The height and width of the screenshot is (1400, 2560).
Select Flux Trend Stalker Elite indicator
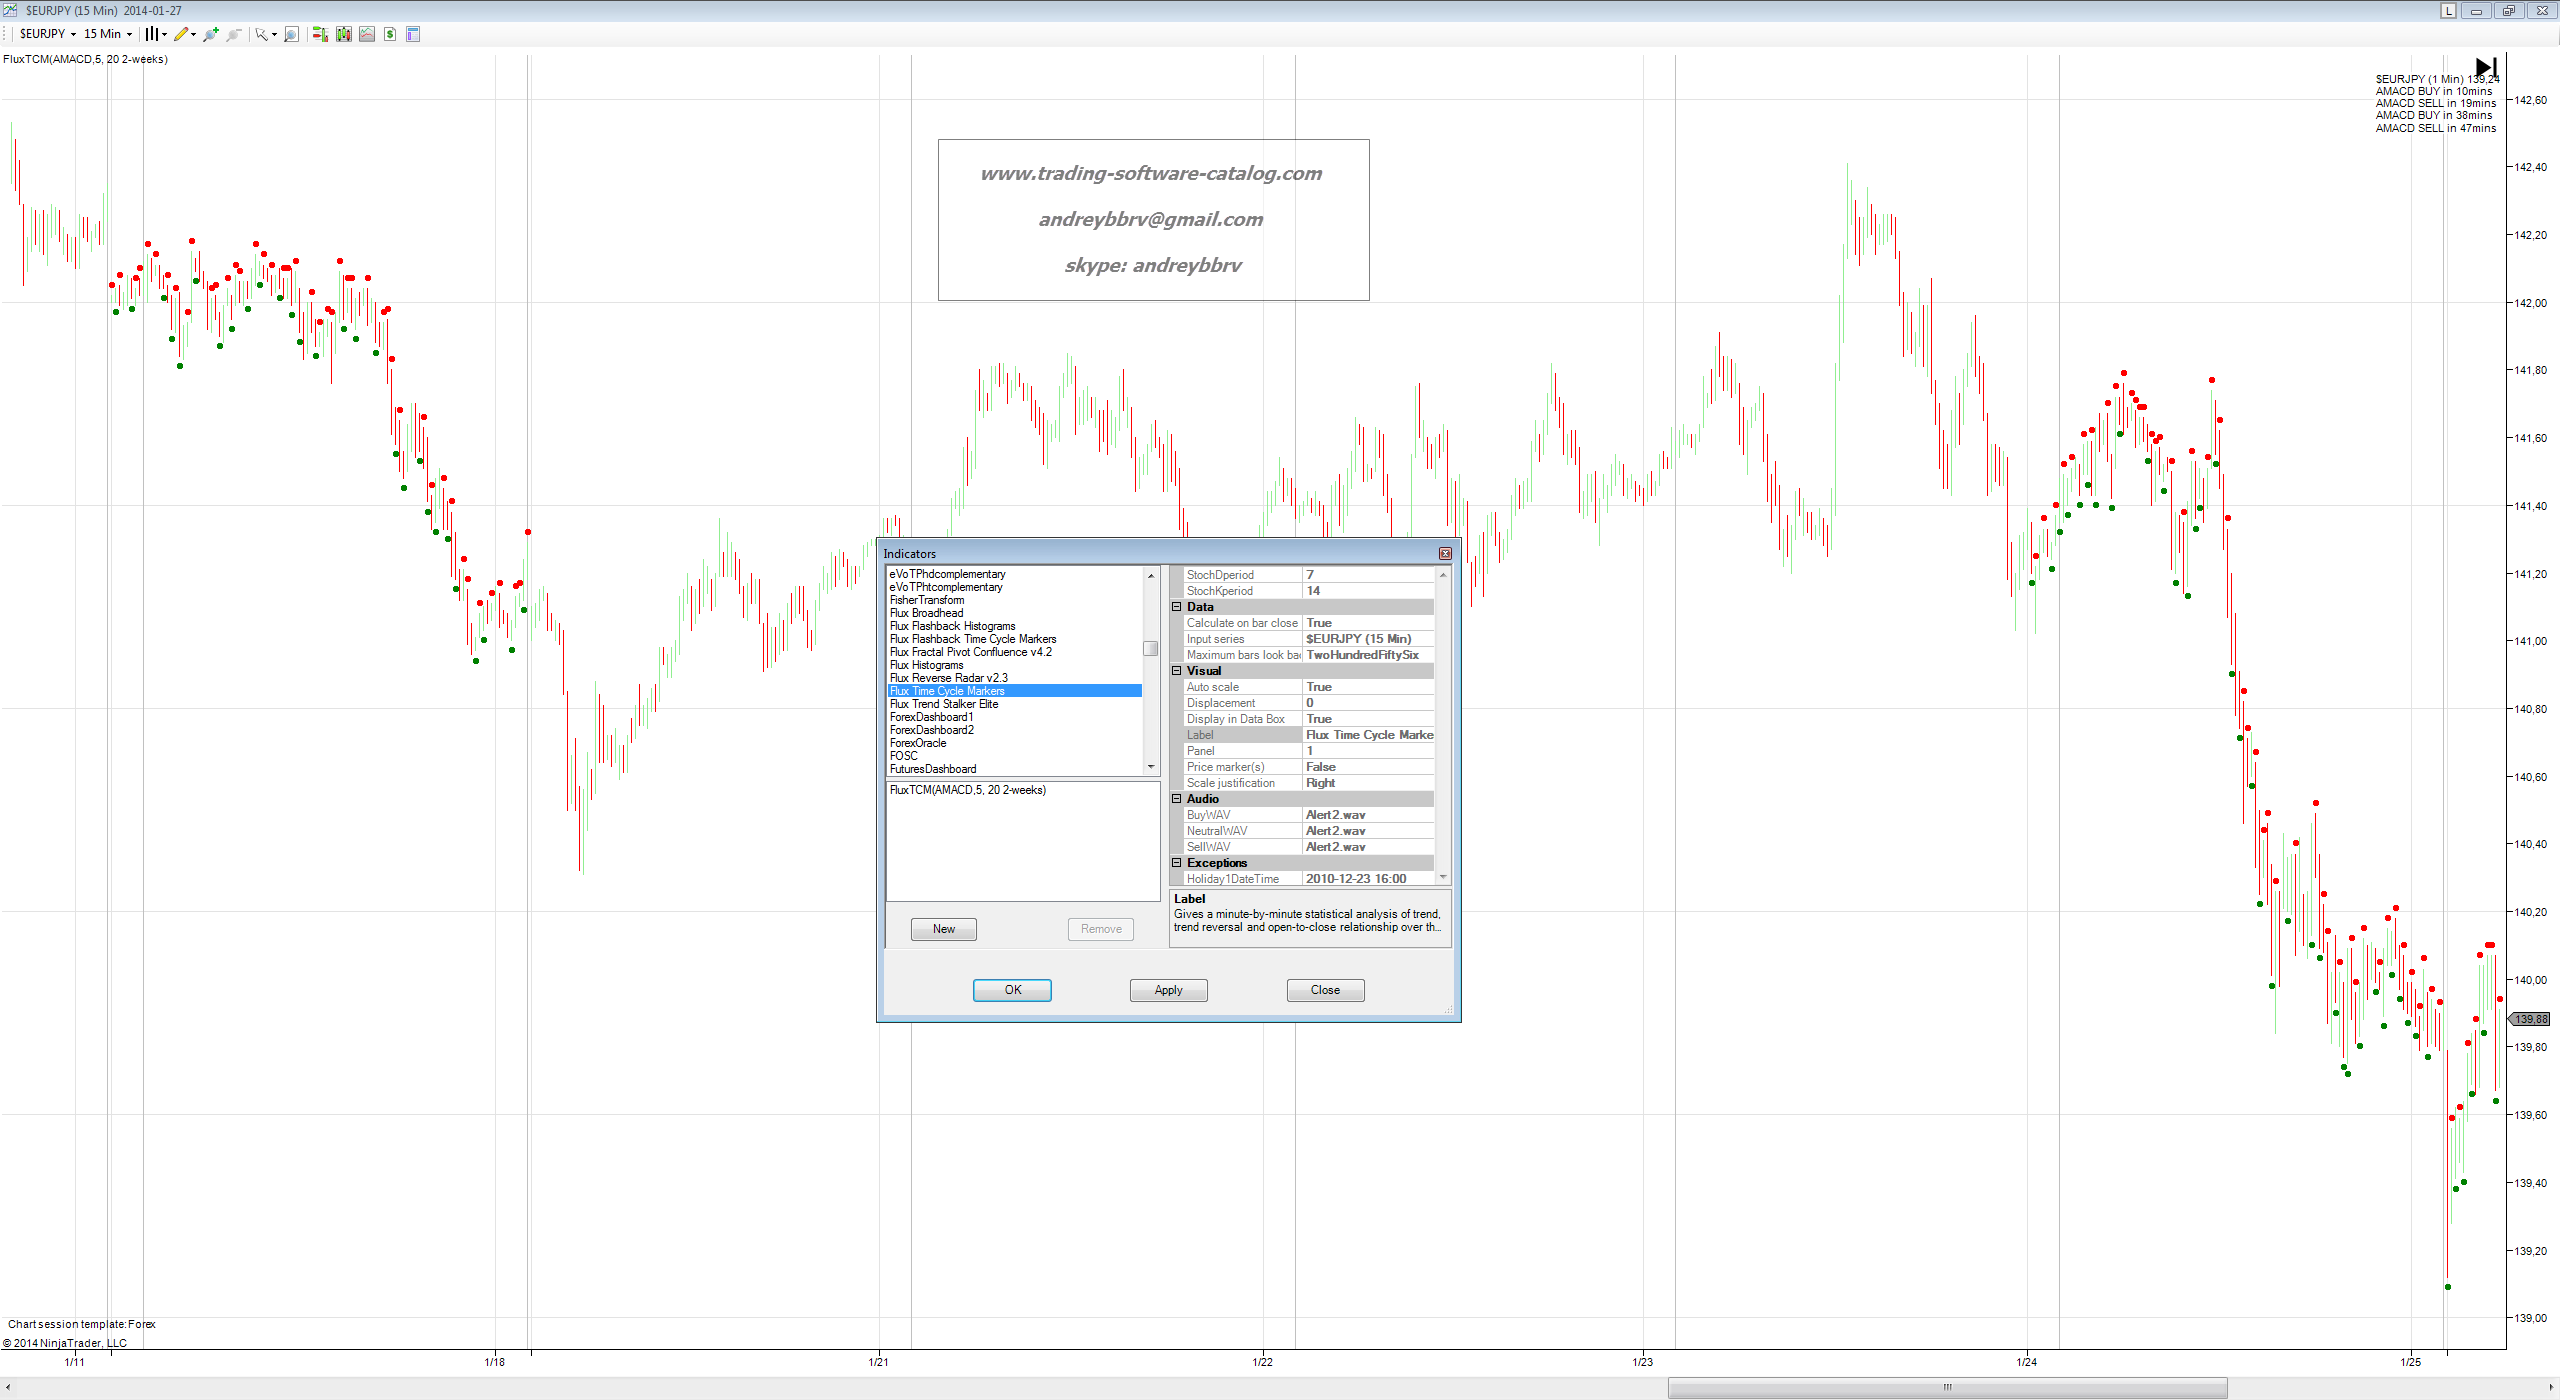coord(944,704)
